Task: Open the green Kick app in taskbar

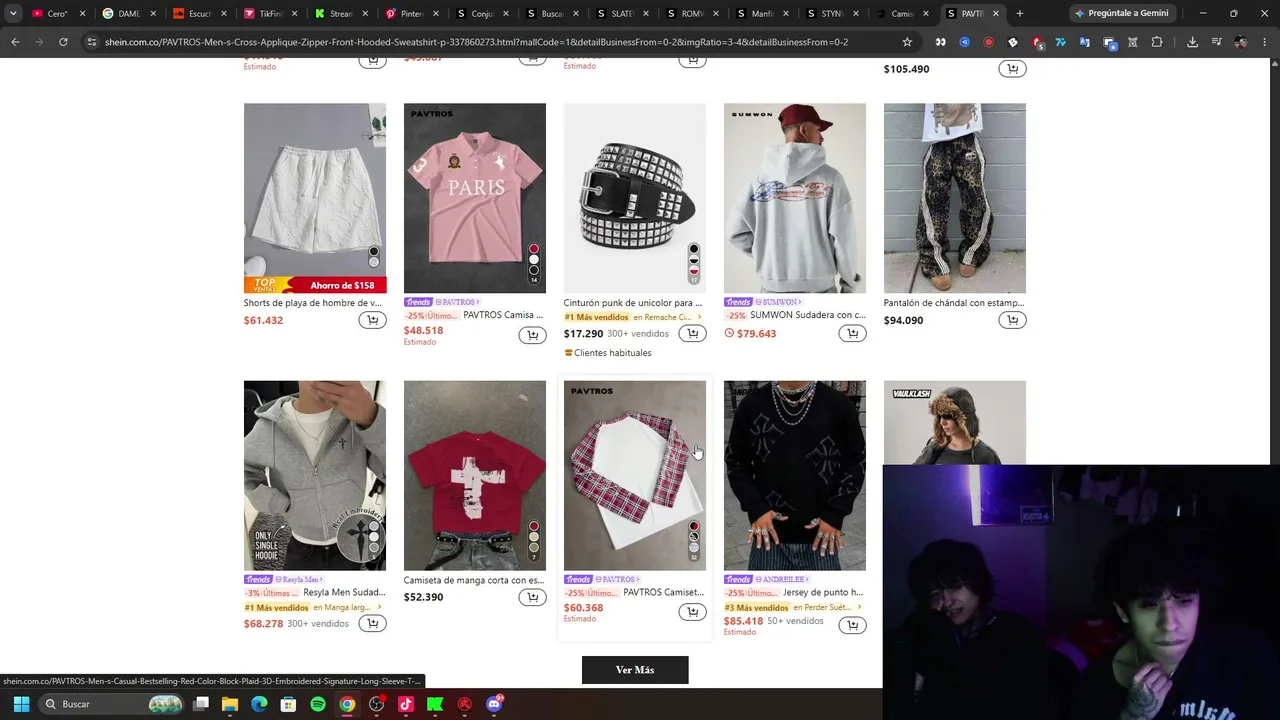Action: click(435, 704)
